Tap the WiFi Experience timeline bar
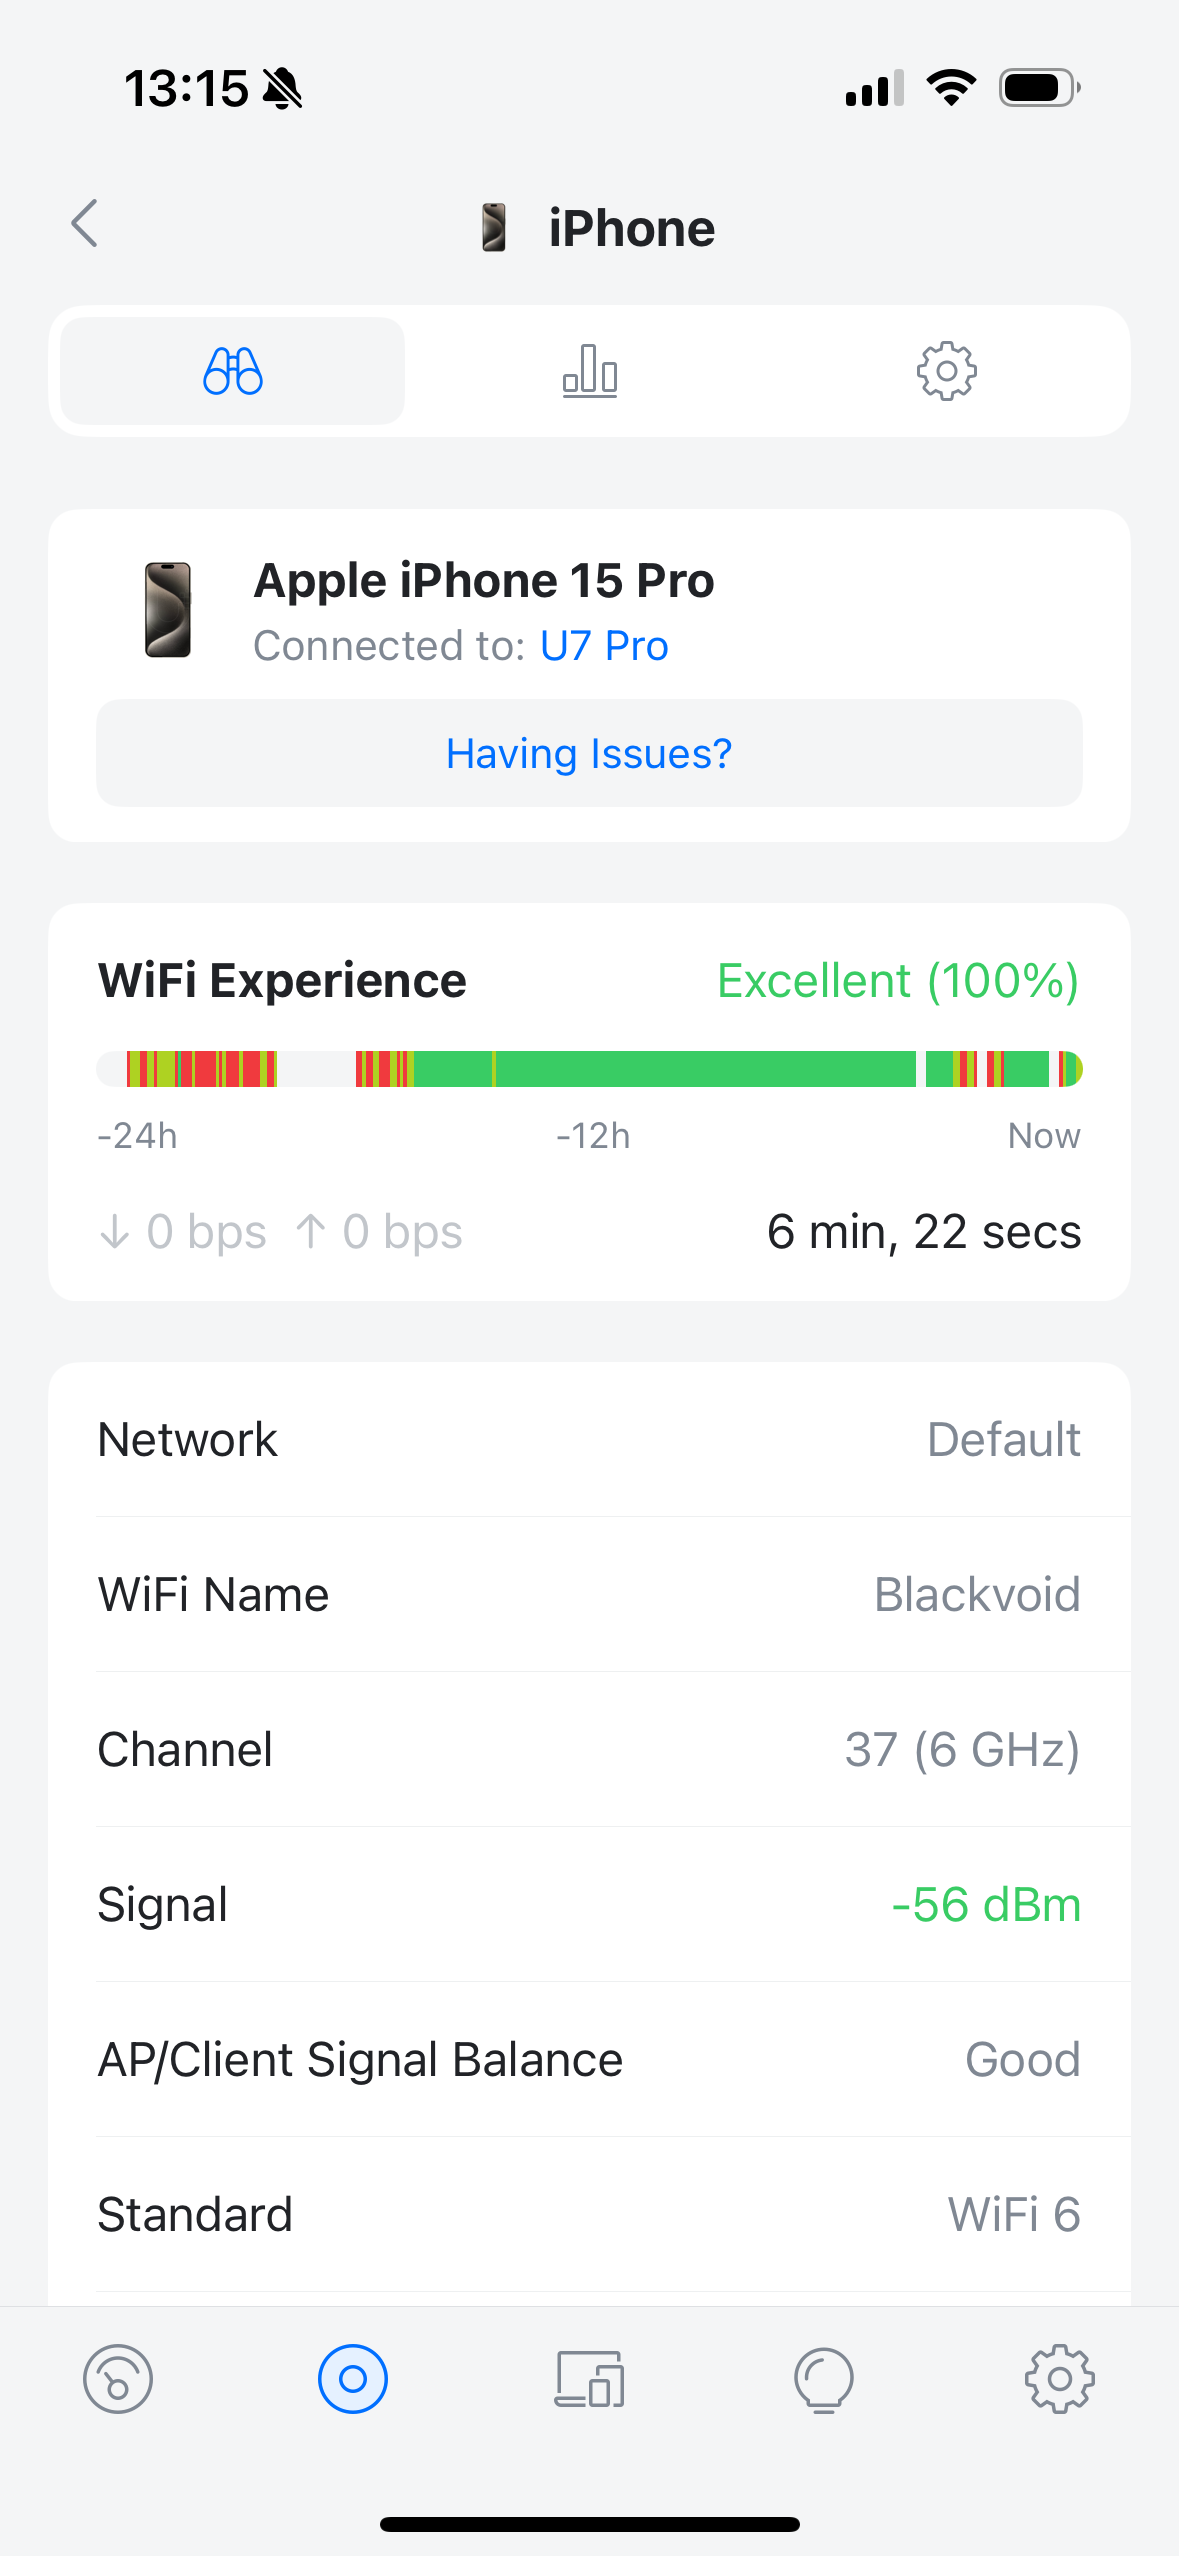This screenshot has width=1179, height=2556. click(590, 1069)
